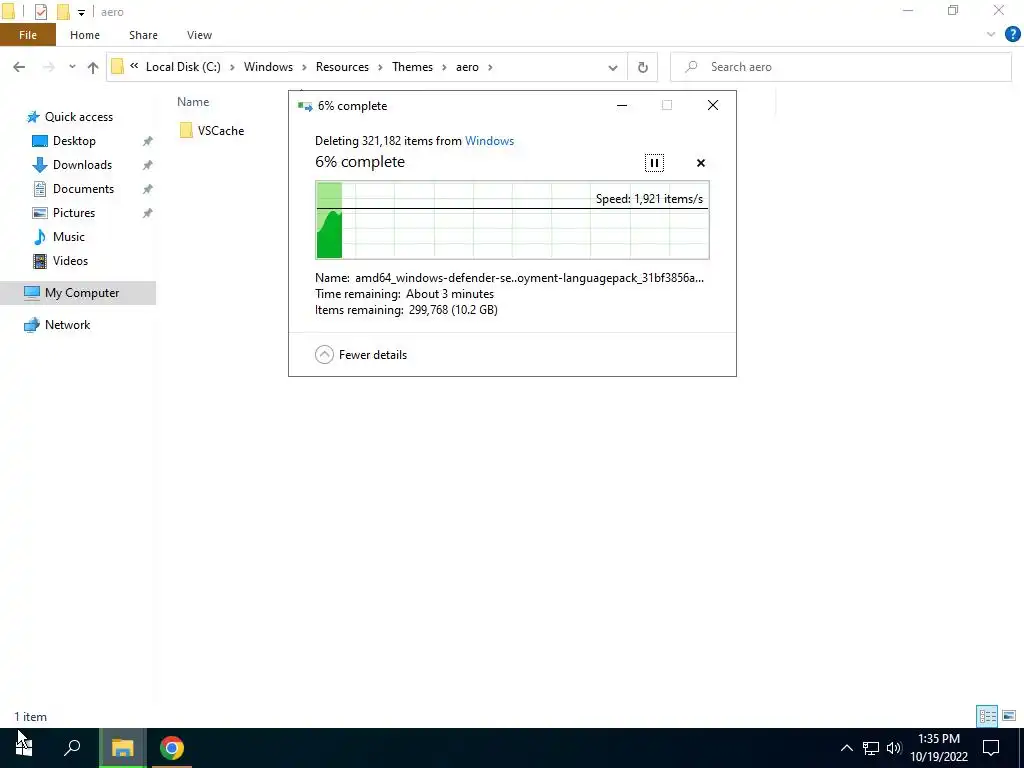Pause the delete operation

[654, 163]
